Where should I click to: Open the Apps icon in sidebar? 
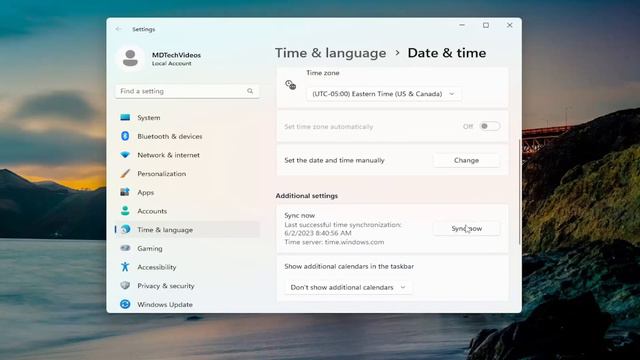(125, 192)
